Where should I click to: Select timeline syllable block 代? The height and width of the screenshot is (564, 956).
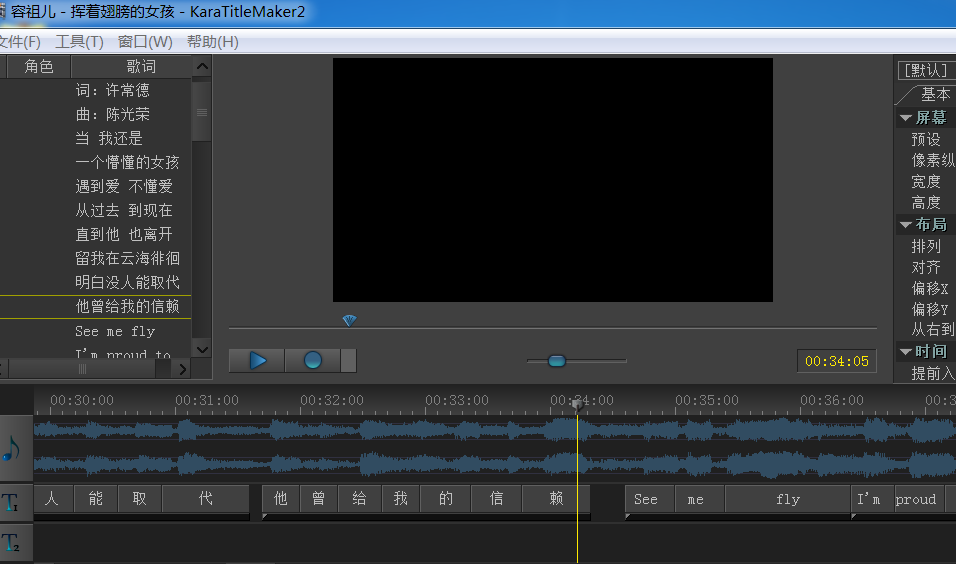point(206,499)
